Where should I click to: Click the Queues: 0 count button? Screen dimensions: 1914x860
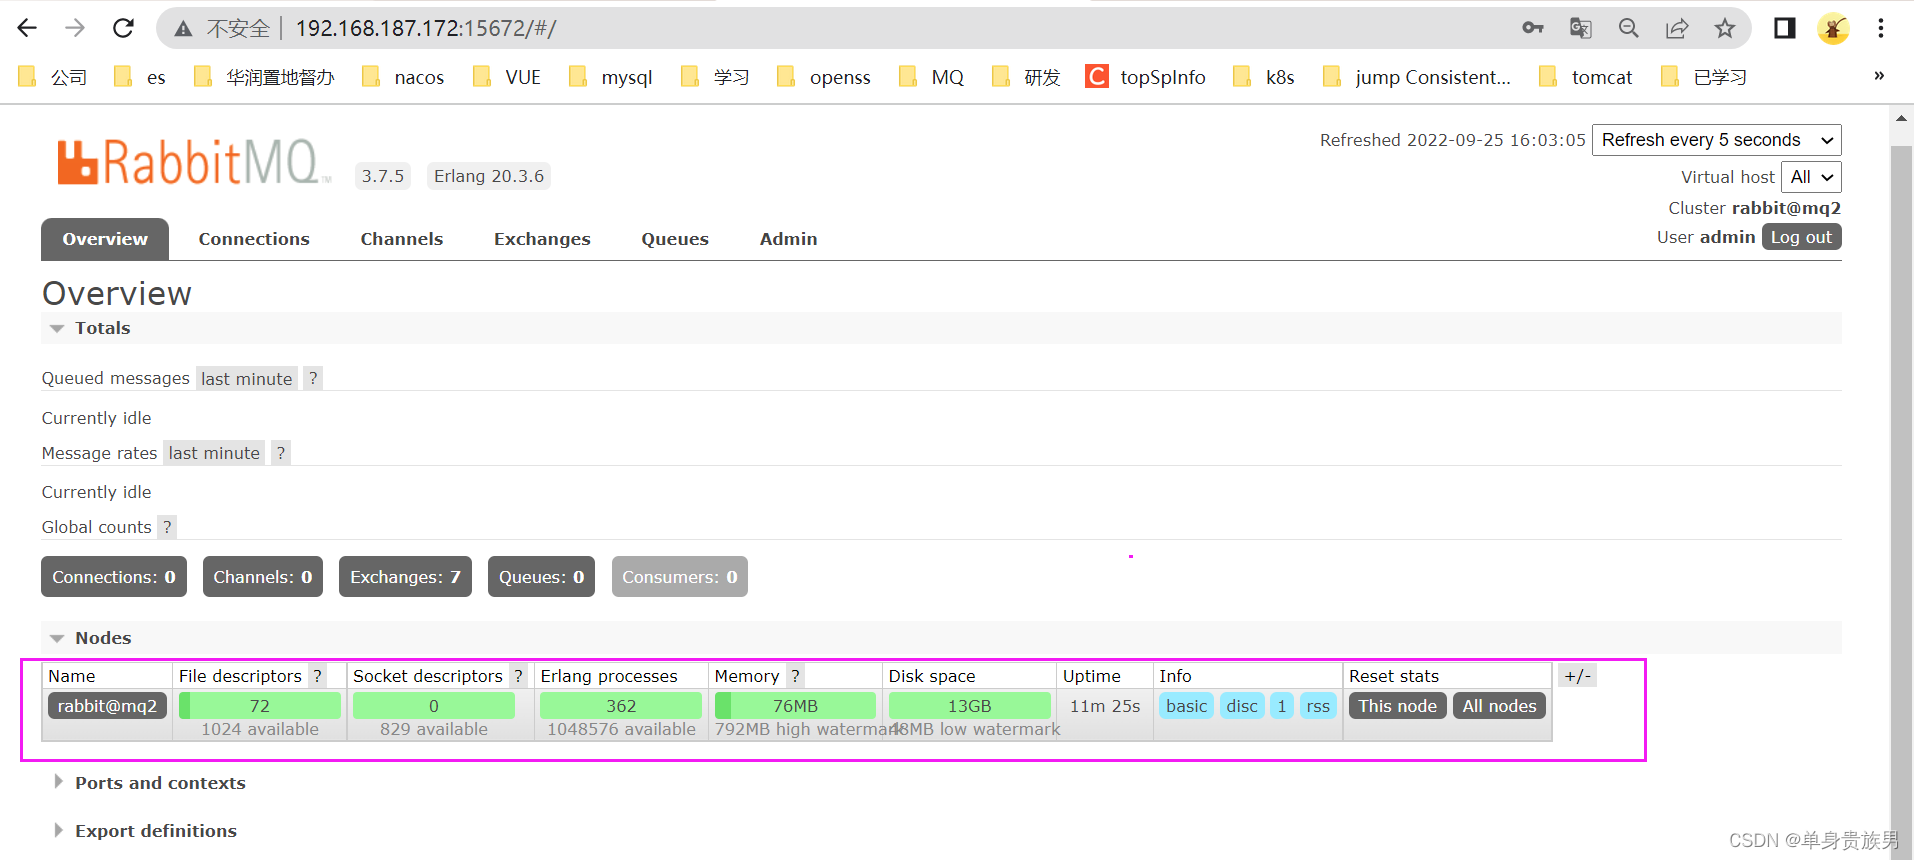(541, 577)
